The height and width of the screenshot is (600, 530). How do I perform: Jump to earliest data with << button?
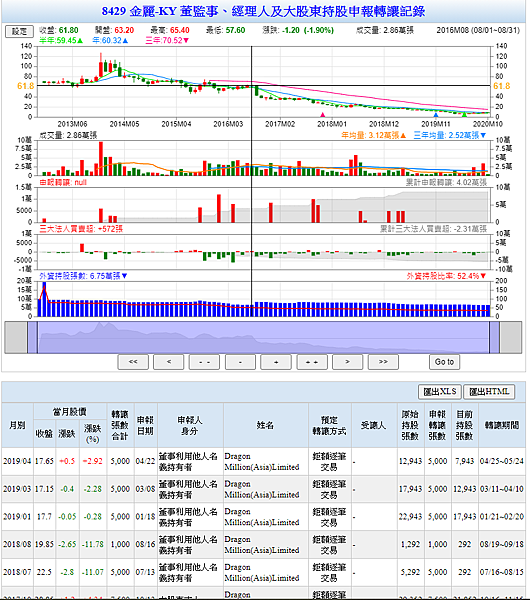click(133, 362)
